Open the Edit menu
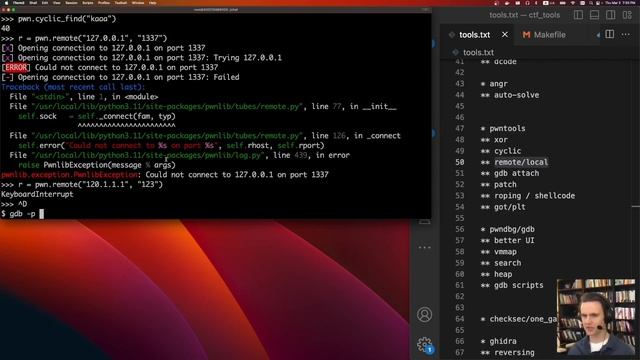The height and width of the screenshot is (360, 640). coord(45,3)
